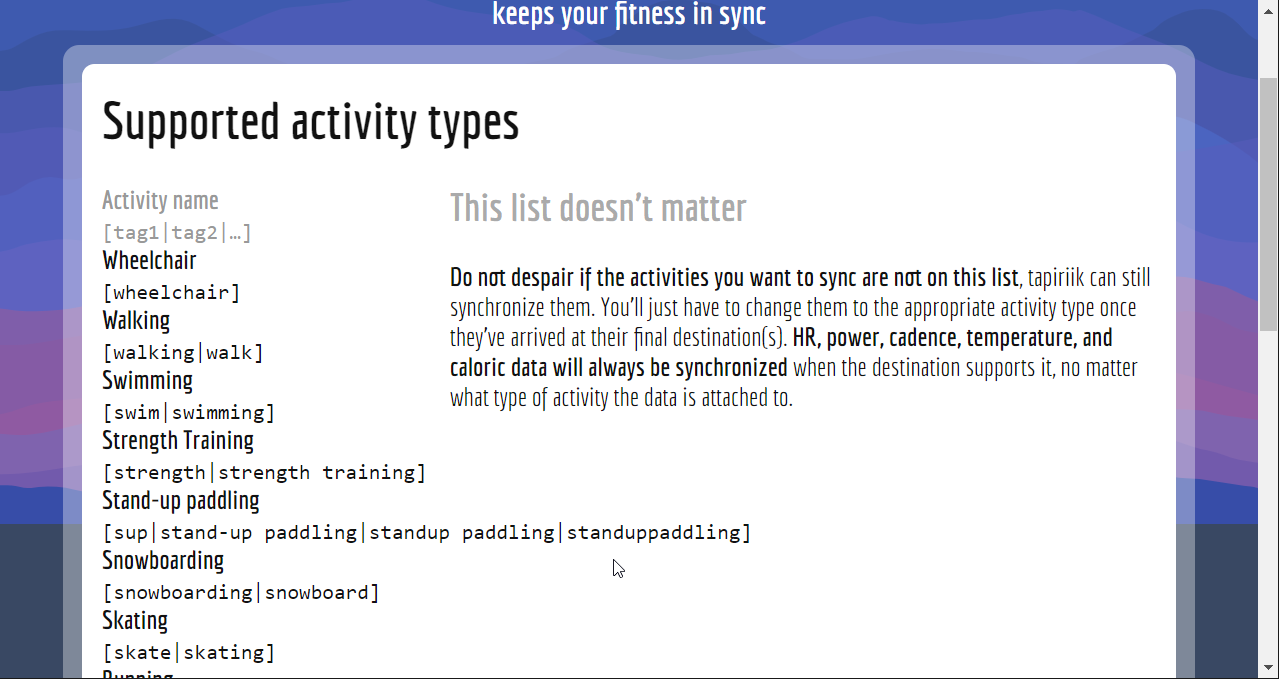The width and height of the screenshot is (1279, 679).
Task: Select the Snowboarding activity name
Action: click(x=163, y=560)
